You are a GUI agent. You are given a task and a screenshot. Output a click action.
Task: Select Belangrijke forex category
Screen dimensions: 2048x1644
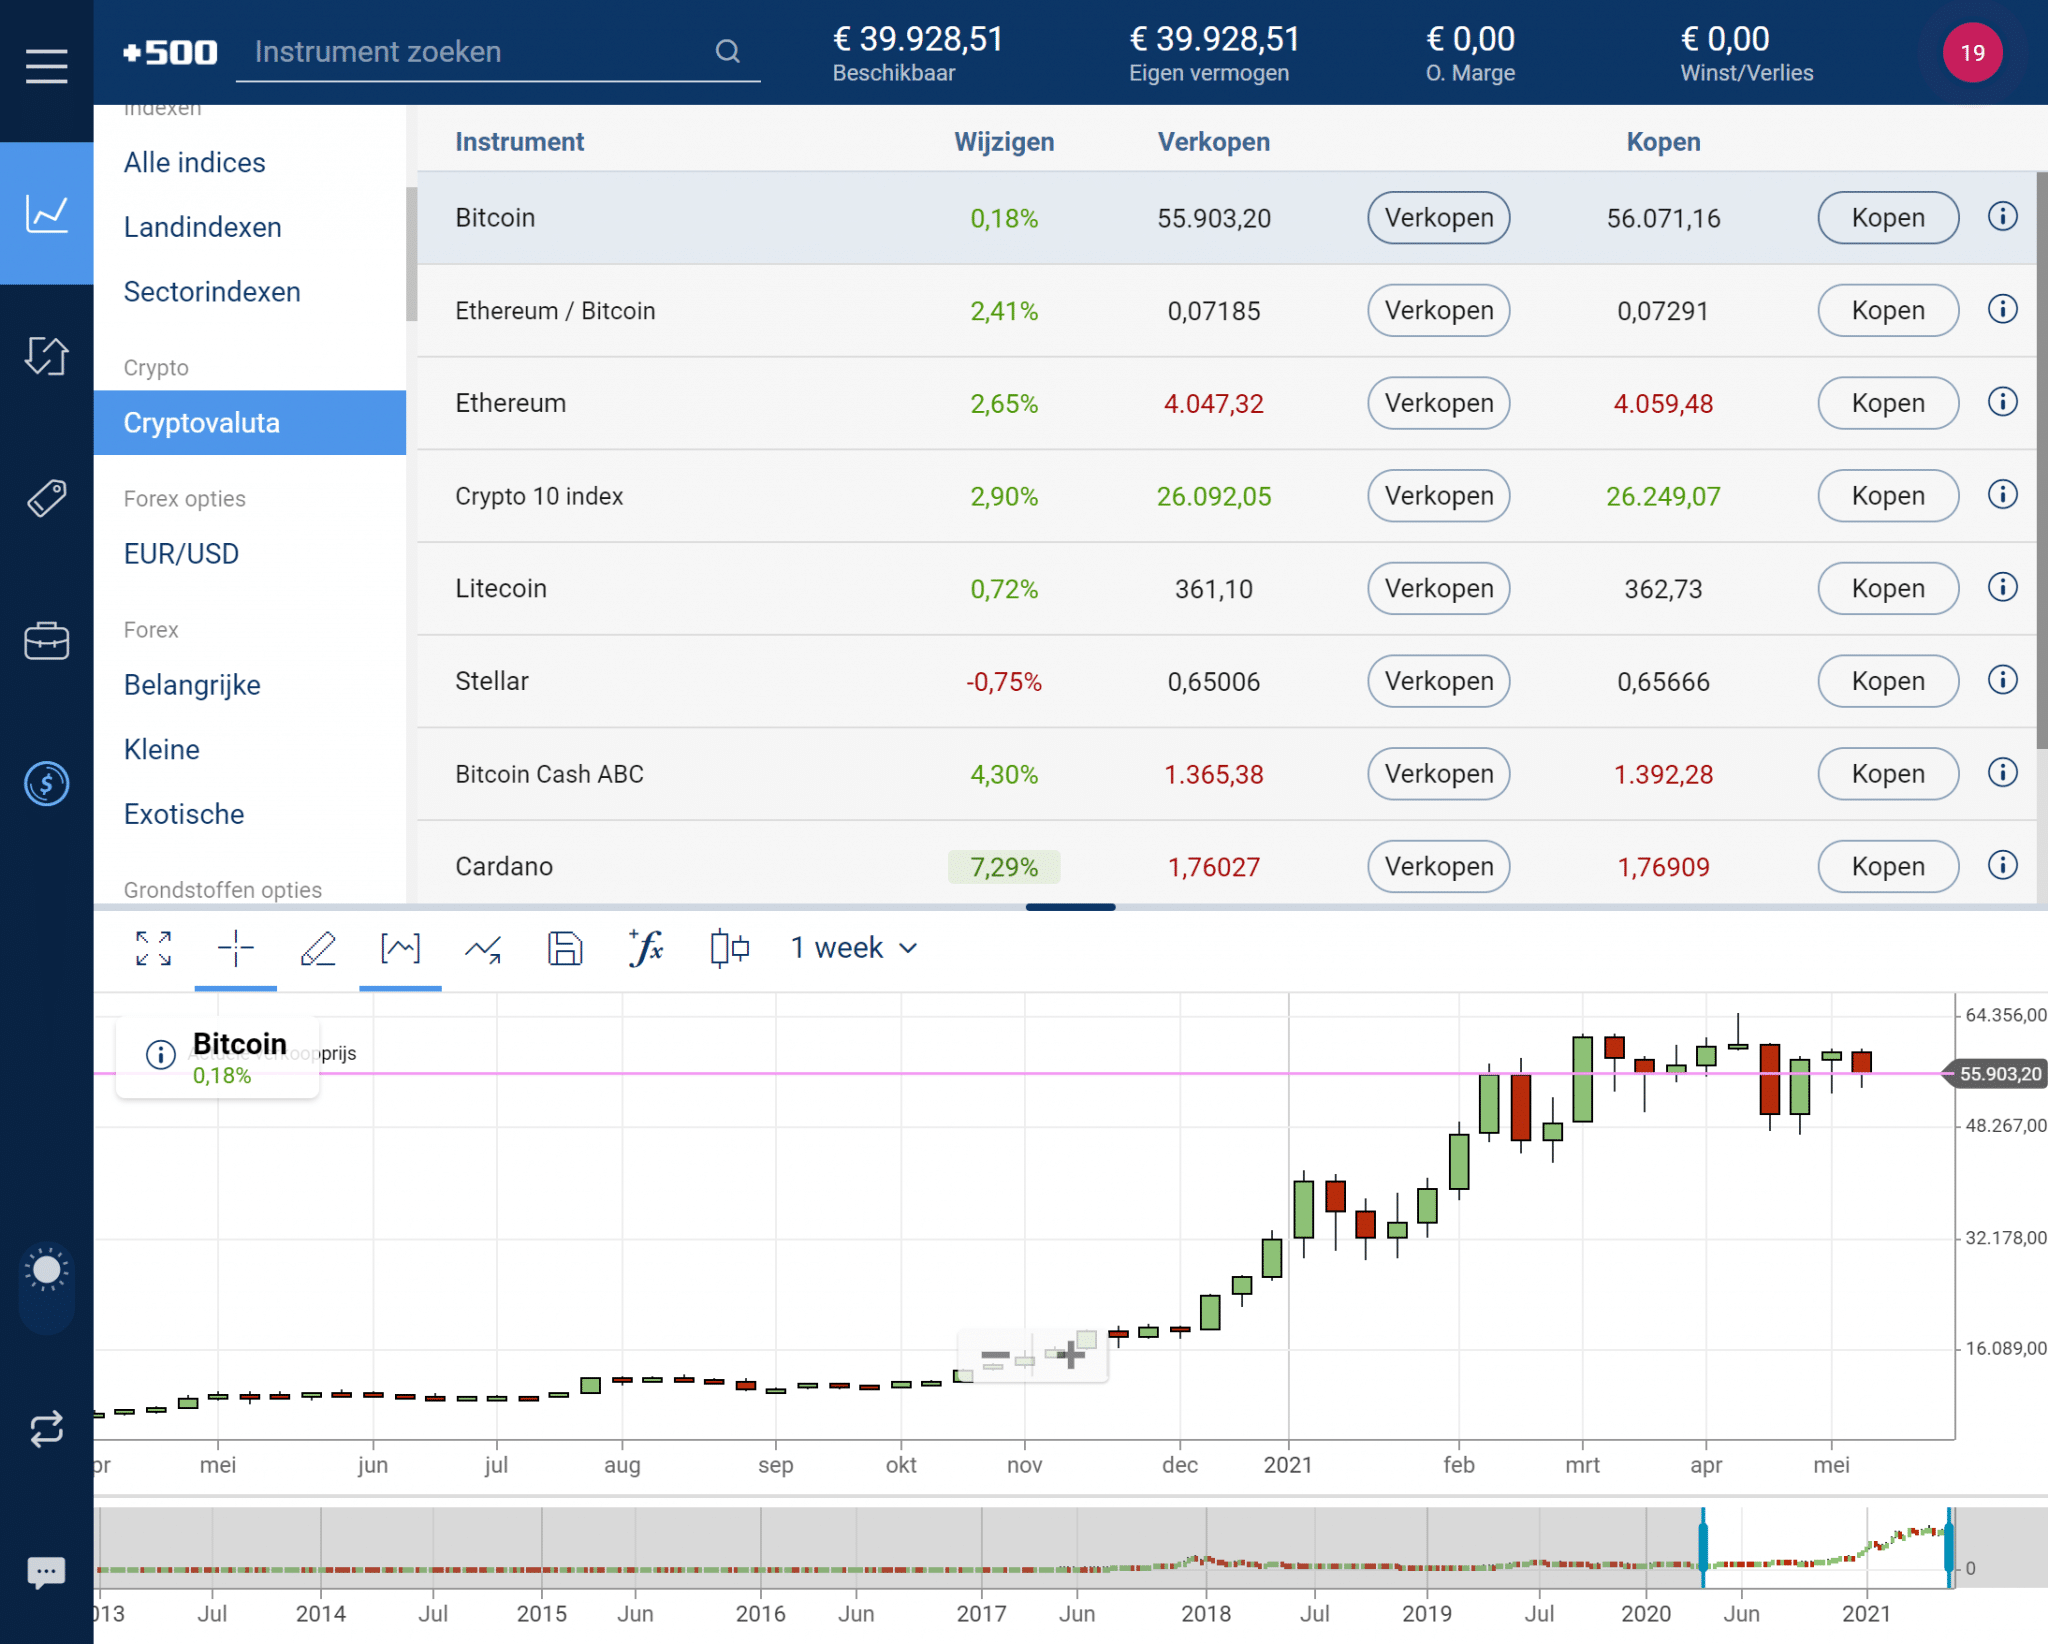pos(250,684)
